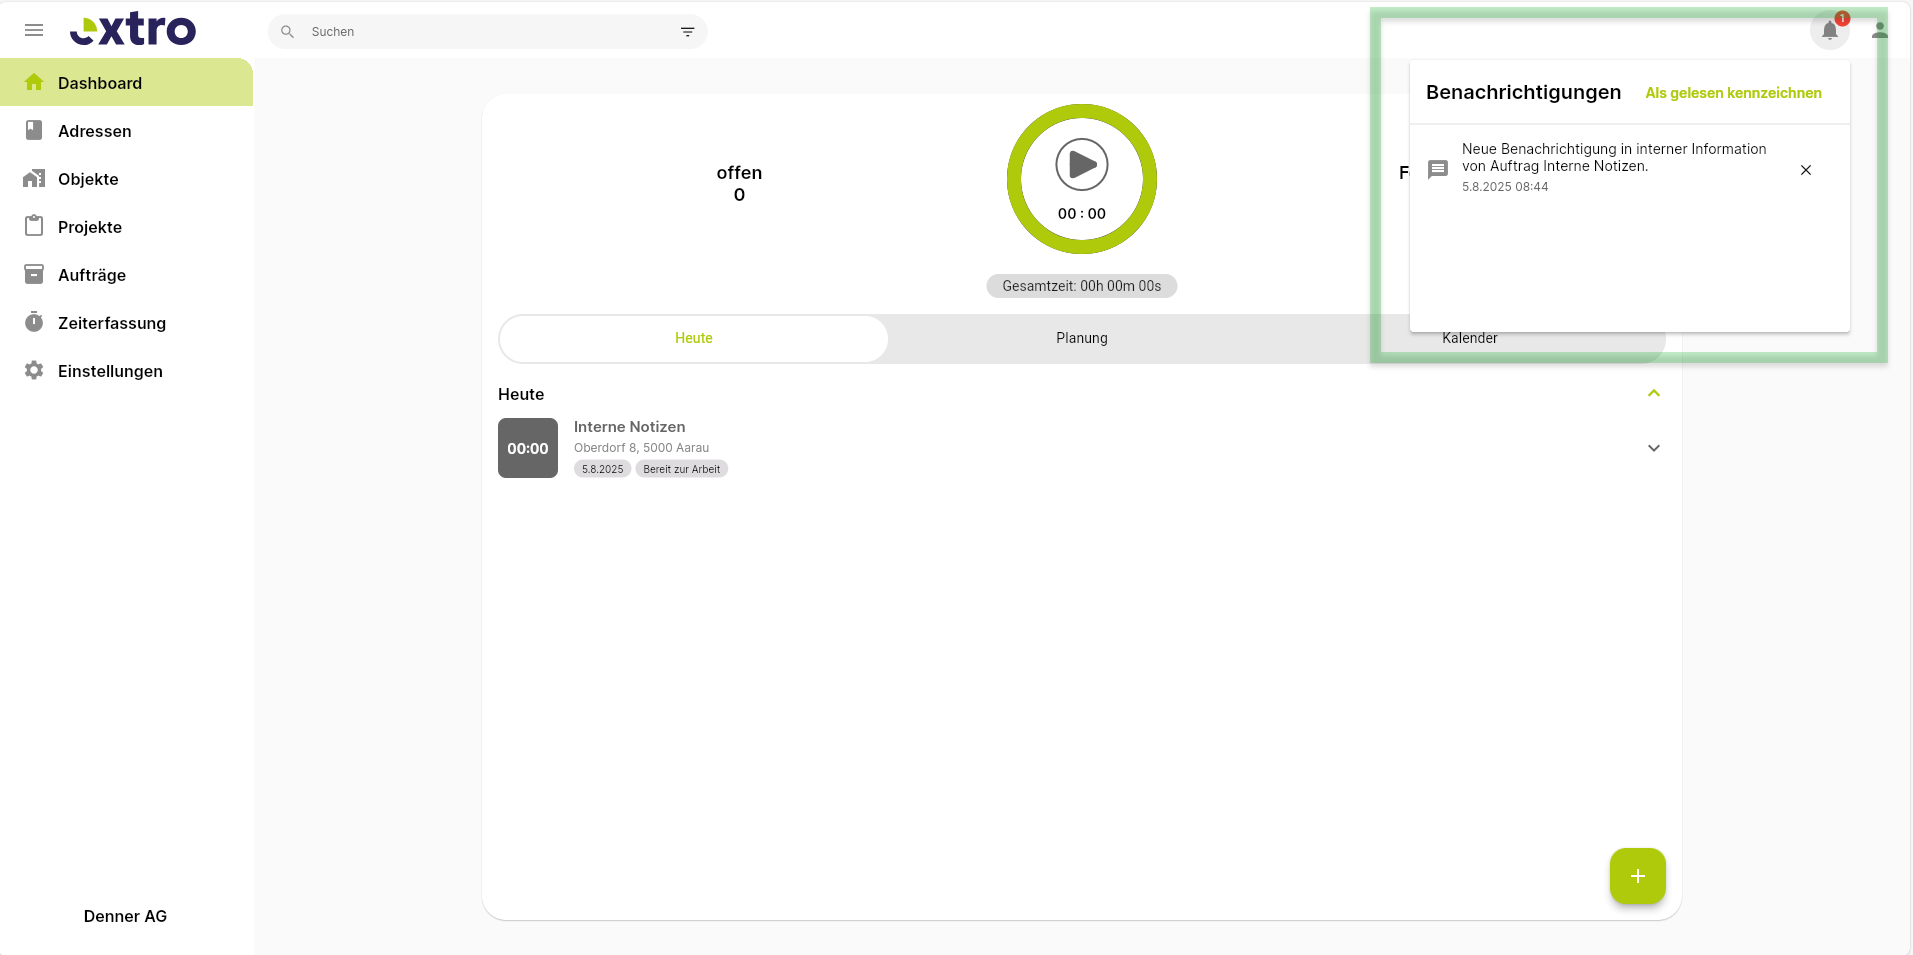Screen dimensions: 1913x955
Task: Open the Interne Notizen order title
Action: (629, 427)
